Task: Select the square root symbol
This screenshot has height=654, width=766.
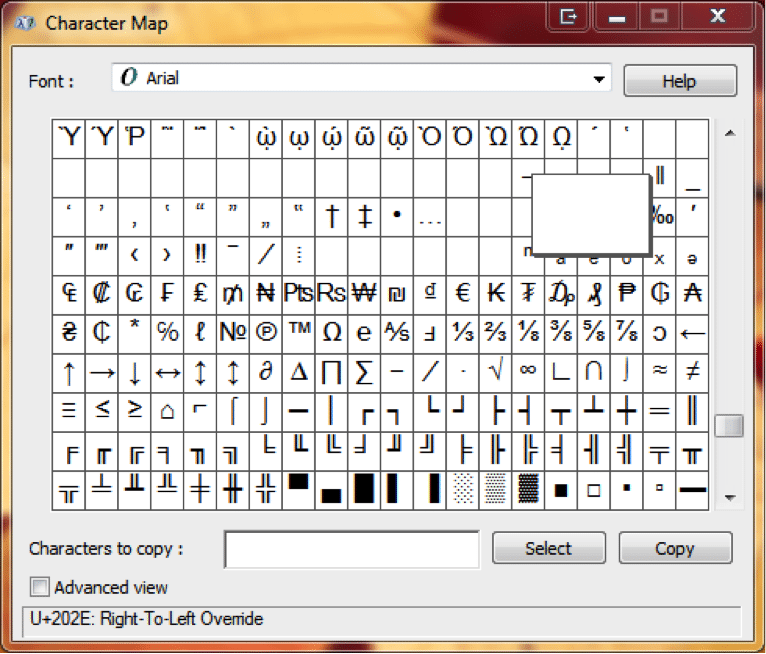Action: pos(494,371)
